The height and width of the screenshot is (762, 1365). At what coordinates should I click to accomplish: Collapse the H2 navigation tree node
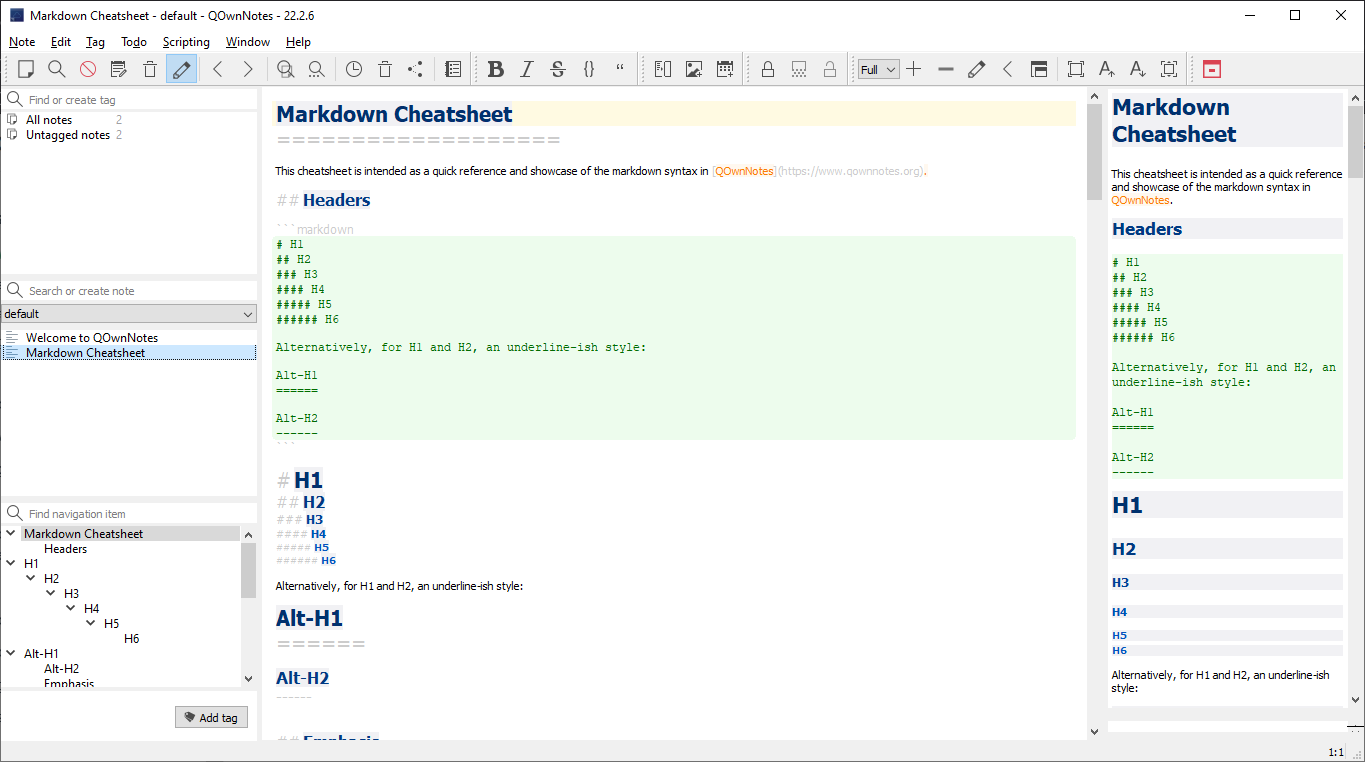point(31,579)
